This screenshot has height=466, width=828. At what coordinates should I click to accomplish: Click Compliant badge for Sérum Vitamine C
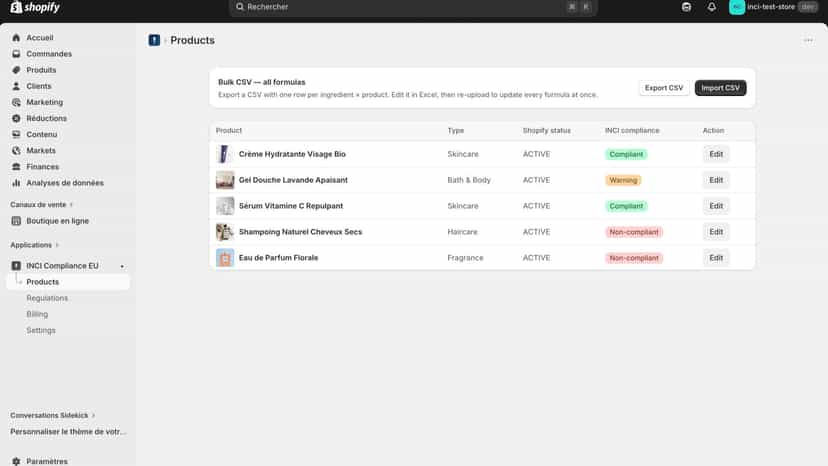626,206
